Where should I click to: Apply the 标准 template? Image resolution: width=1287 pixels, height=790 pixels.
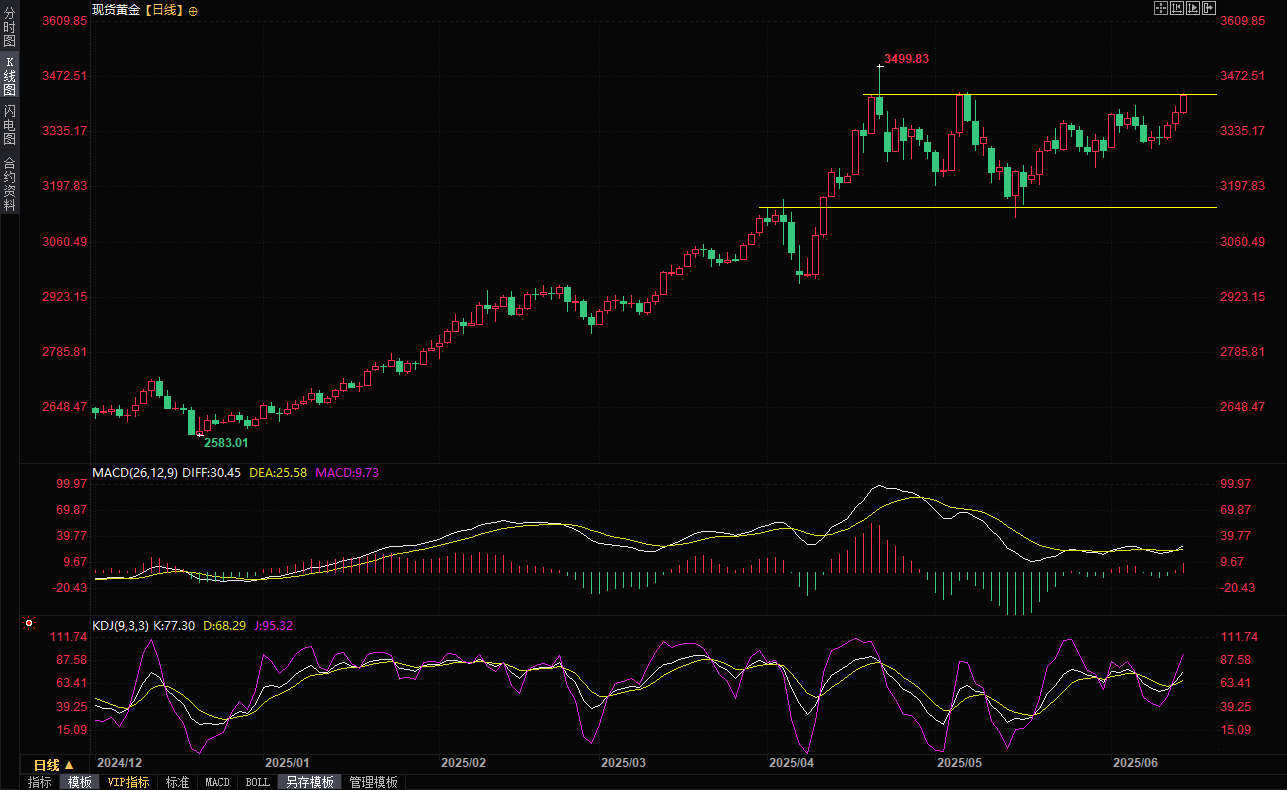[x=177, y=782]
